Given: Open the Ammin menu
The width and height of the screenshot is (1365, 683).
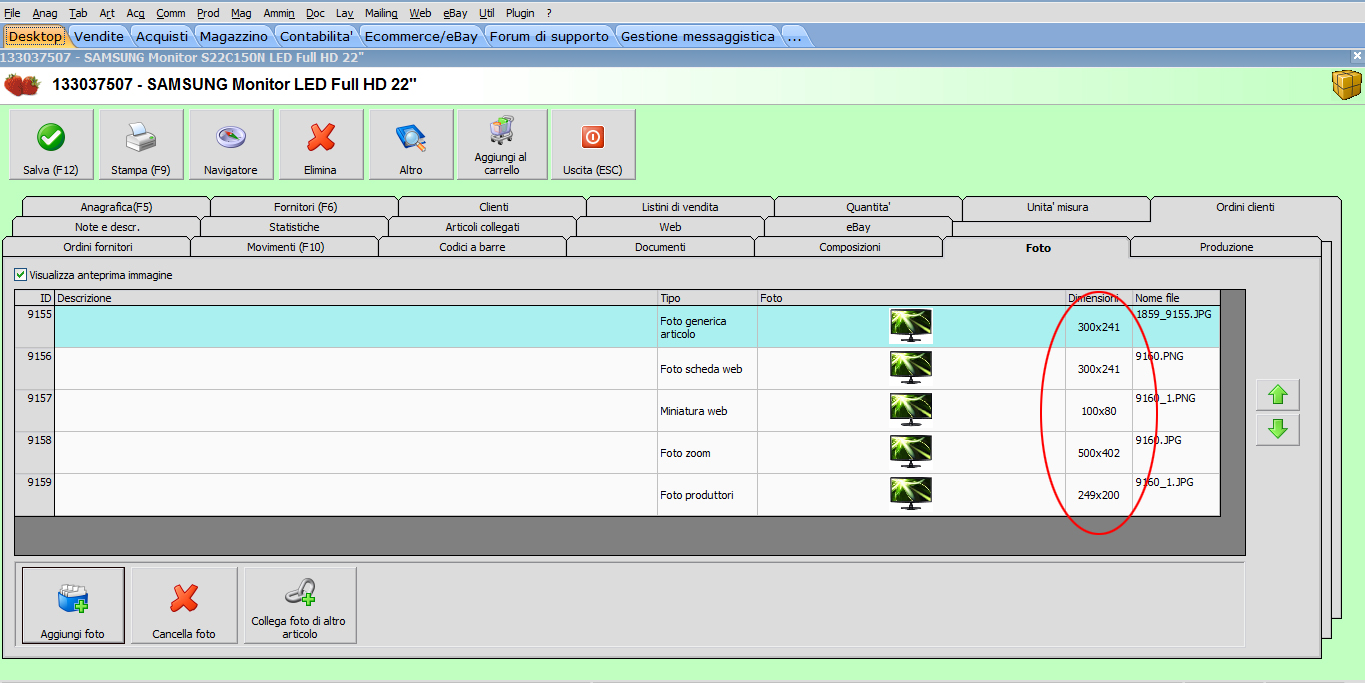Looking at the screenshot, I should pyautogui.click(x=279, y=13).
